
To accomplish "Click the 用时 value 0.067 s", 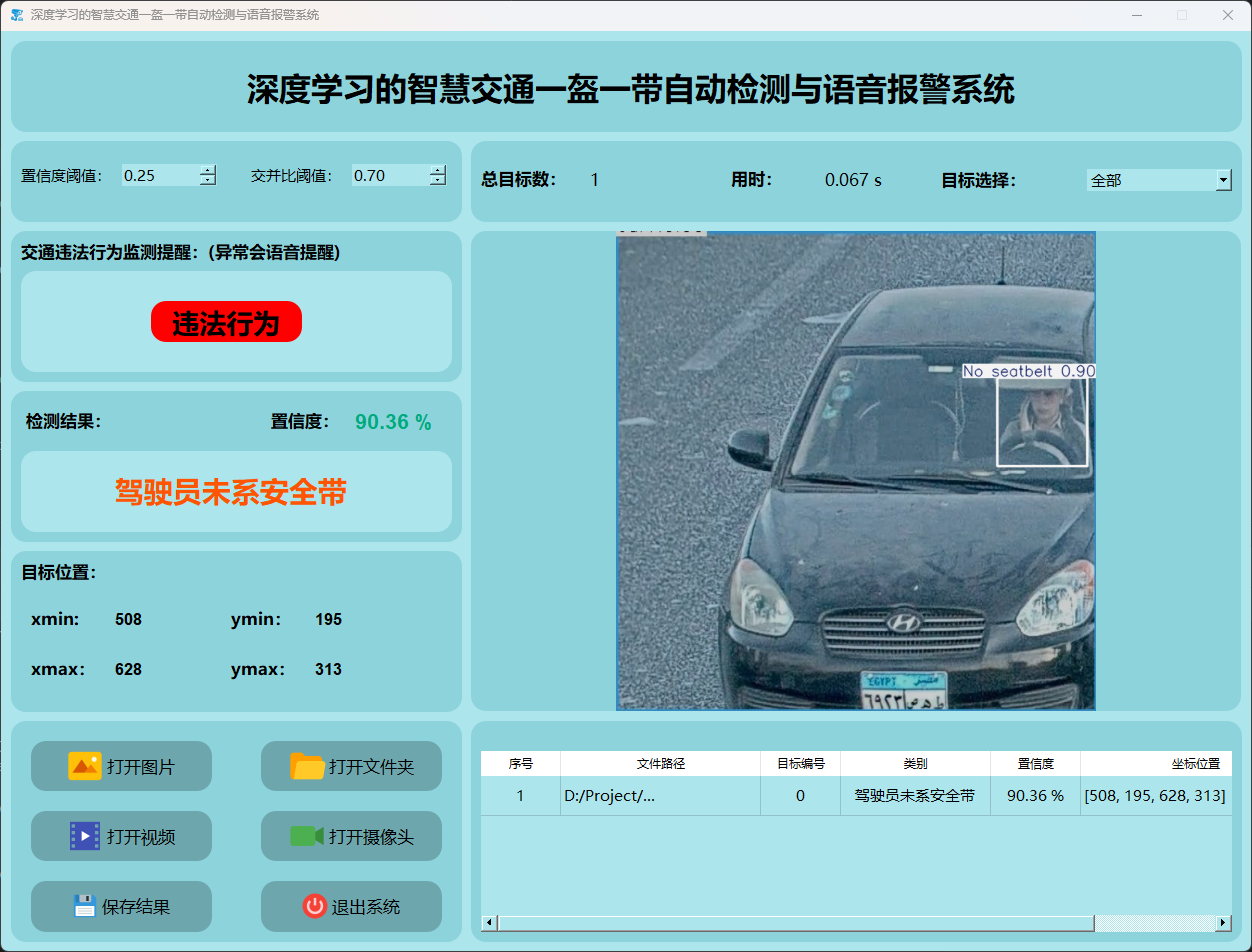I will (853, 180).
